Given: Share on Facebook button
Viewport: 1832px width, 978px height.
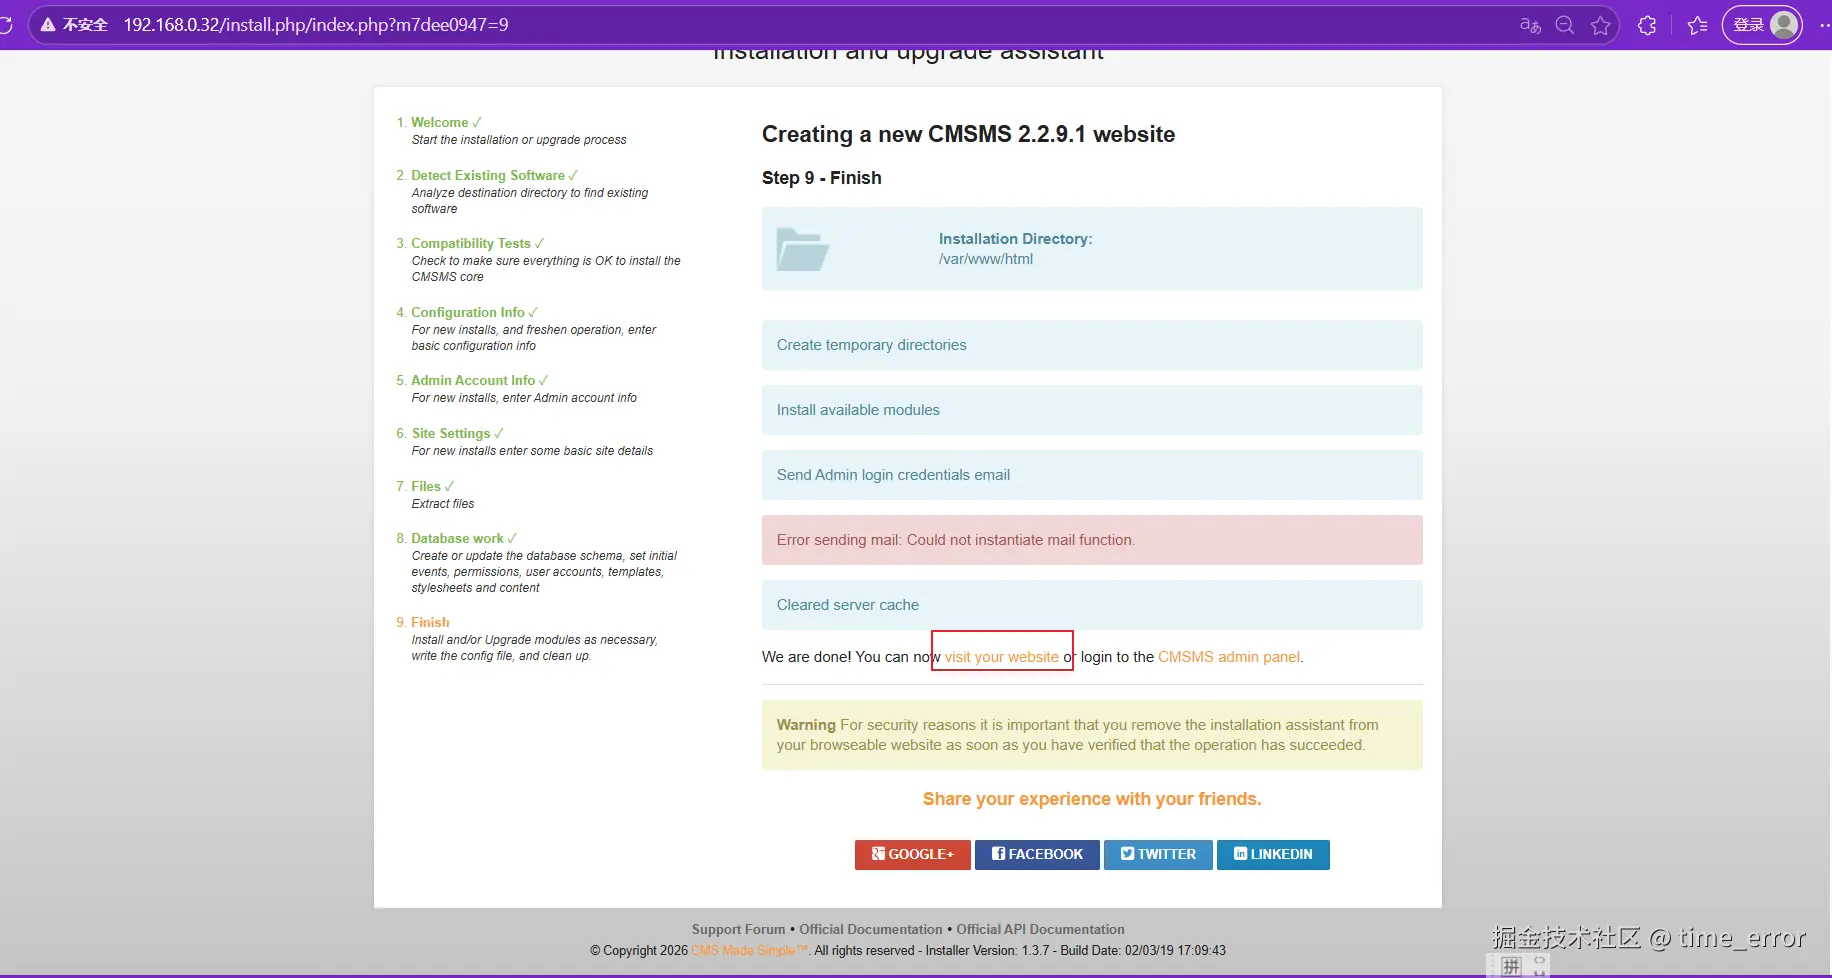Looking at the screenshot, I should click(x=1037, y=855).
